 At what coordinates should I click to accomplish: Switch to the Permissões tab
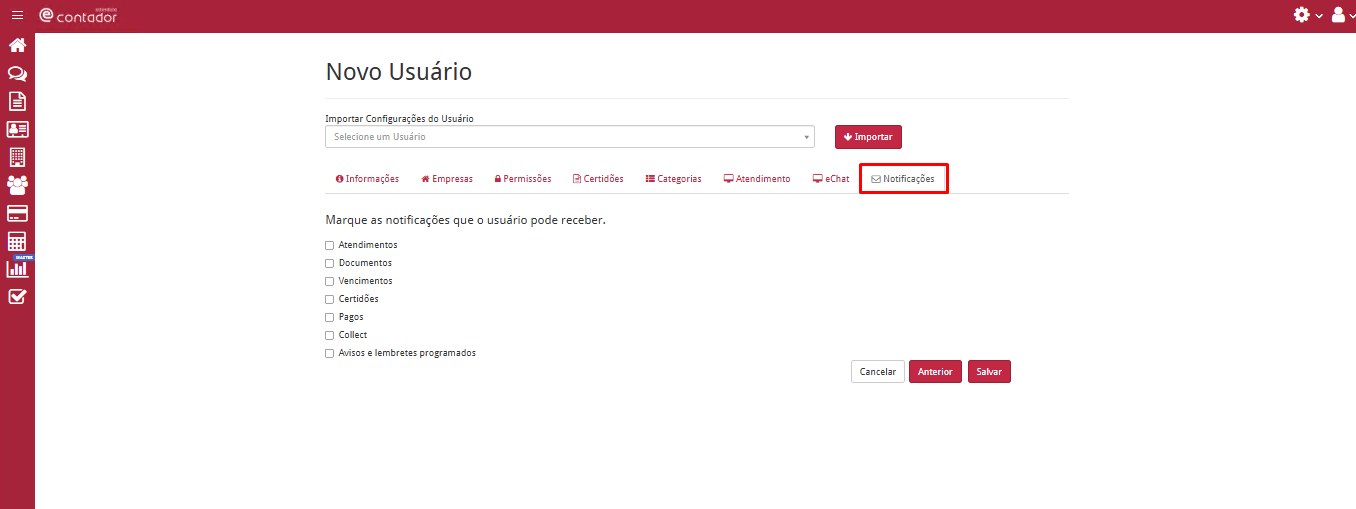click(x=523, y=179)
